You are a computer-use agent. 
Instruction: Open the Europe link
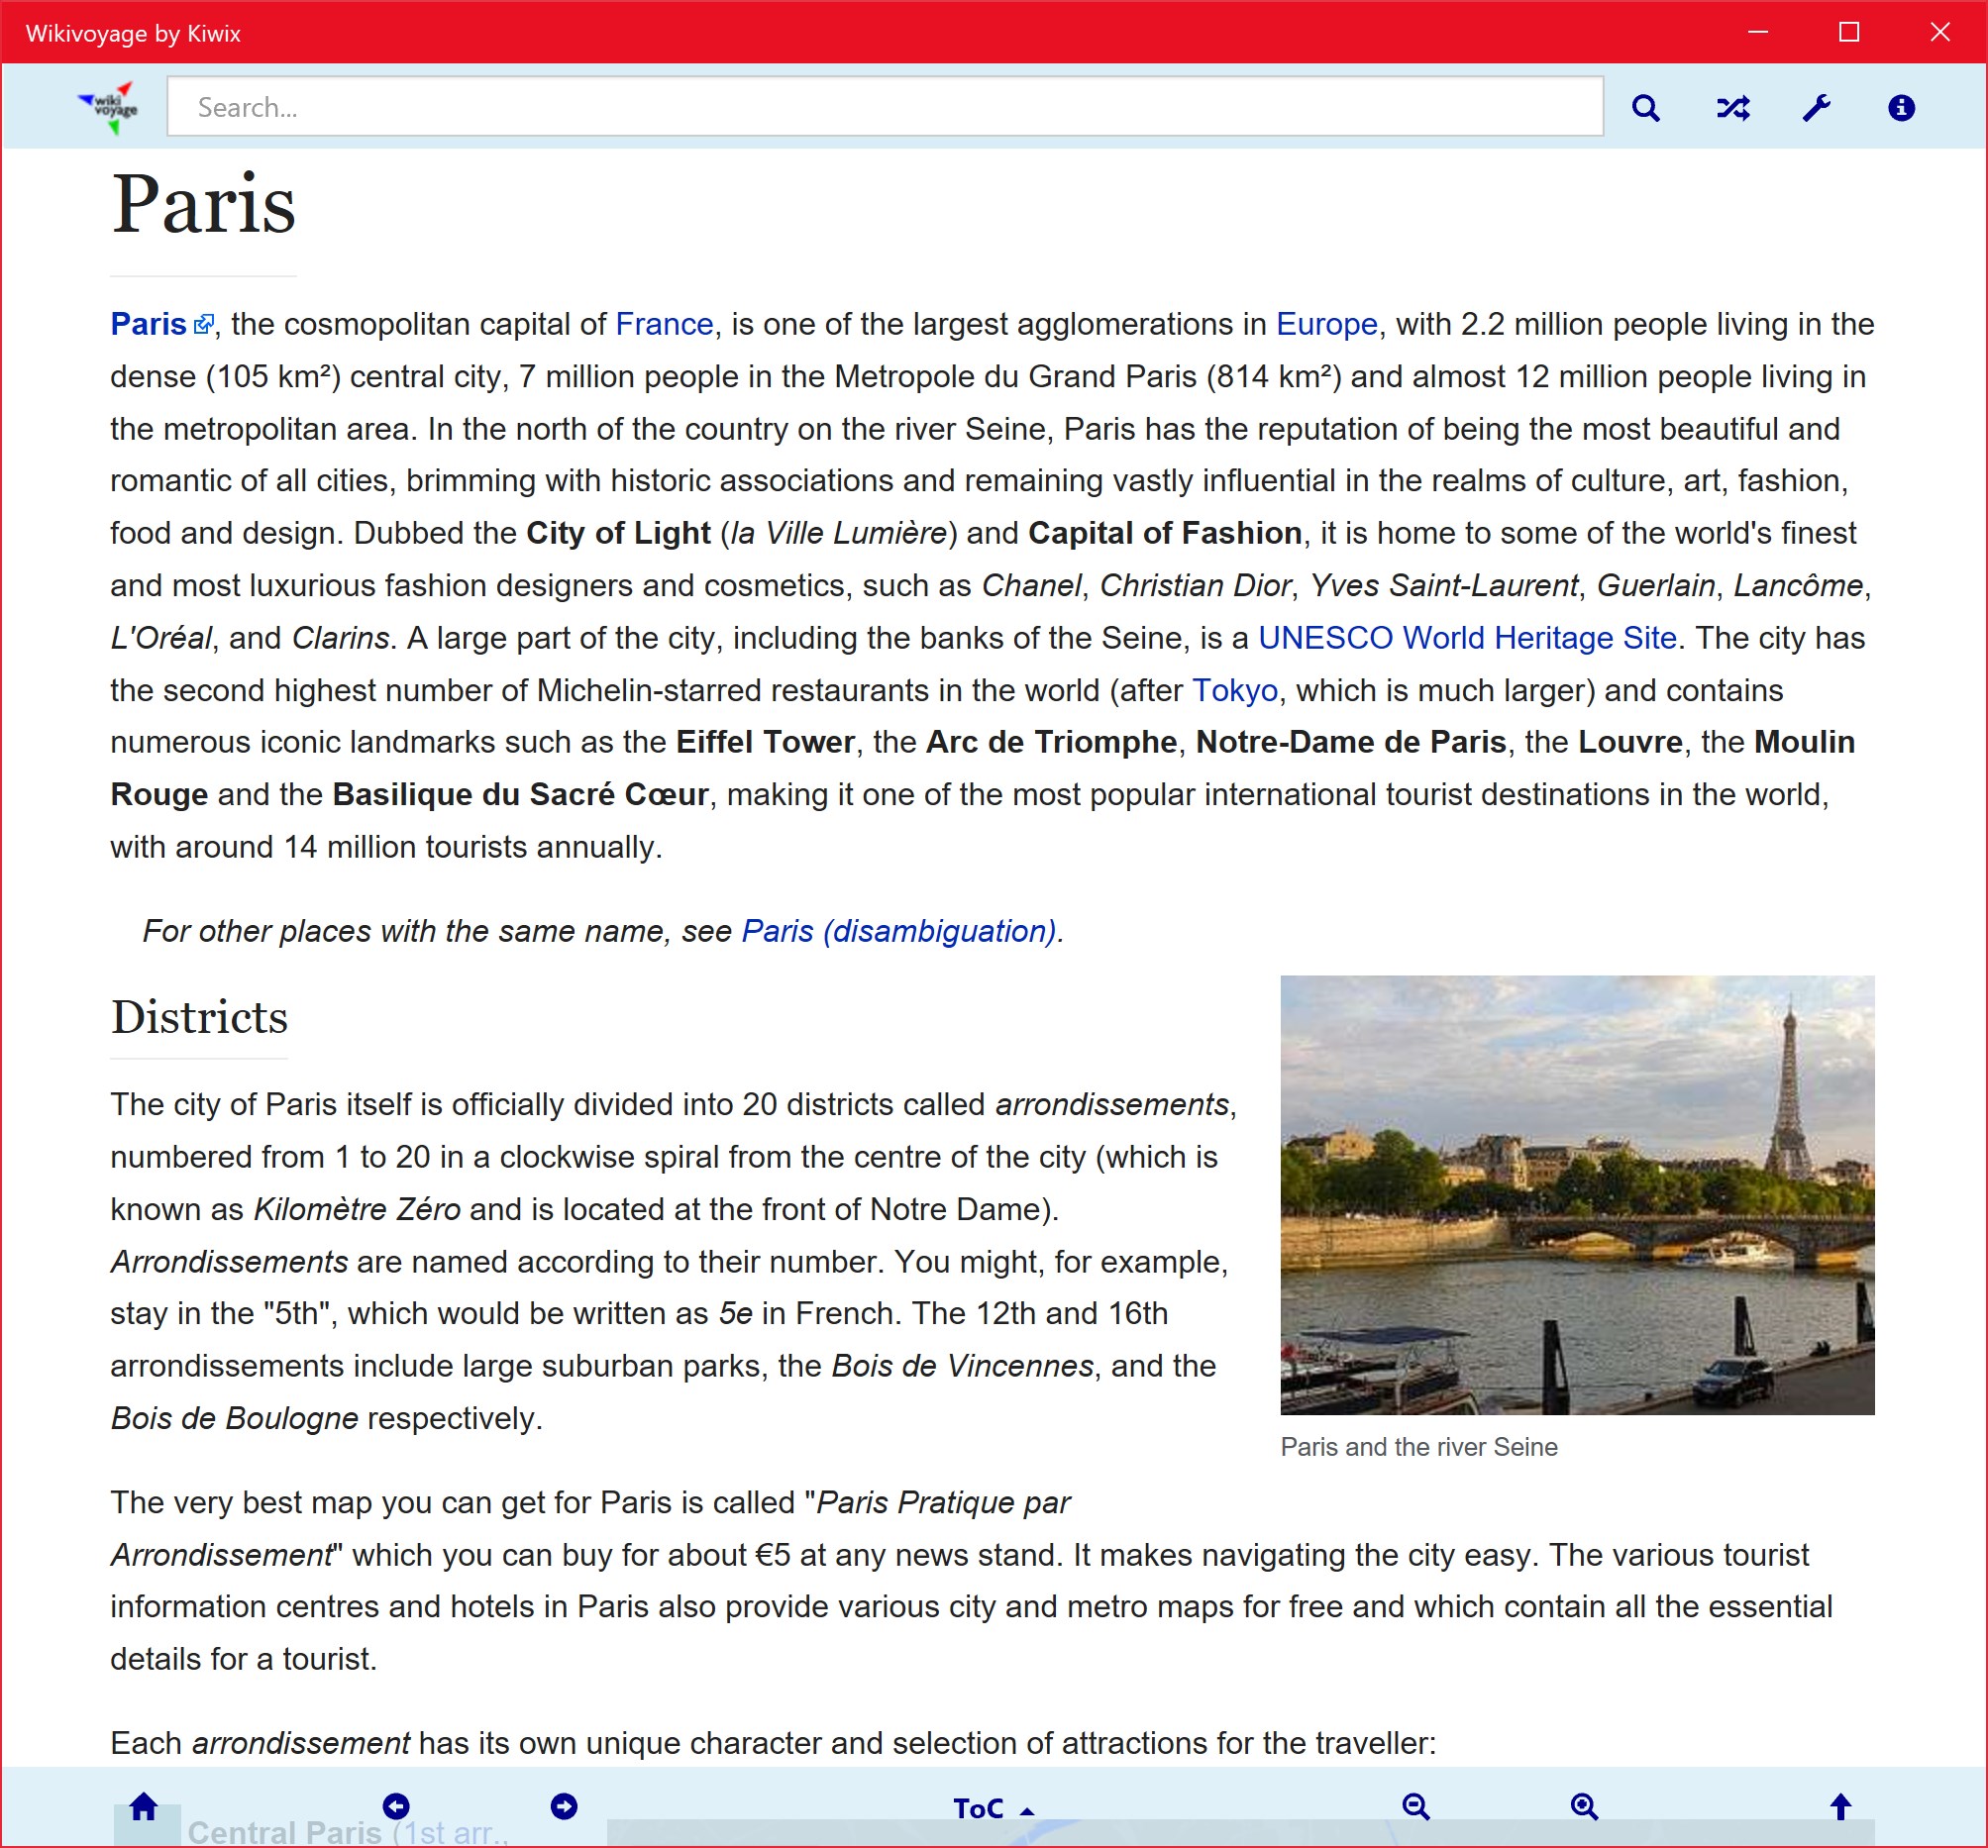(x=1326, y=324)
